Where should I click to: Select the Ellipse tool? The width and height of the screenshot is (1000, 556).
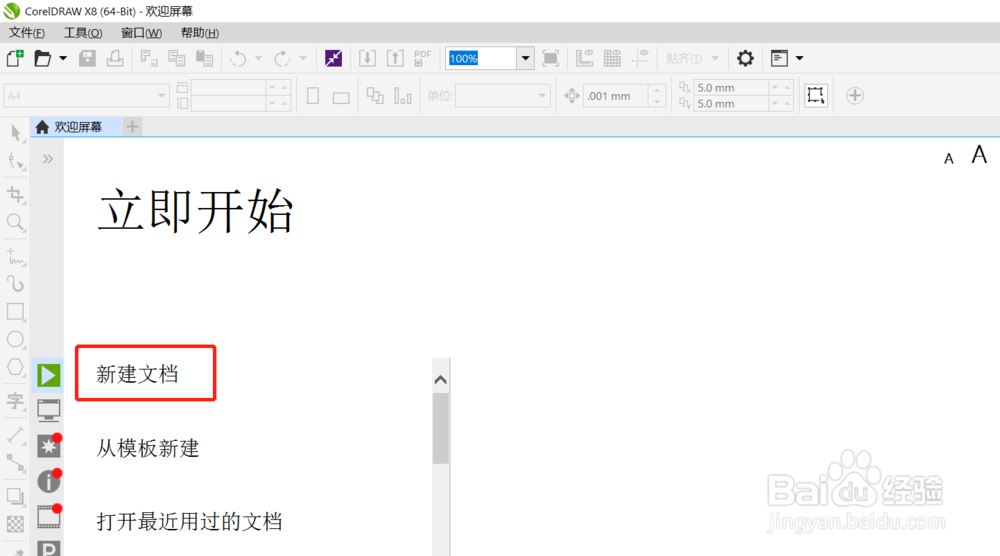point(16,339)
